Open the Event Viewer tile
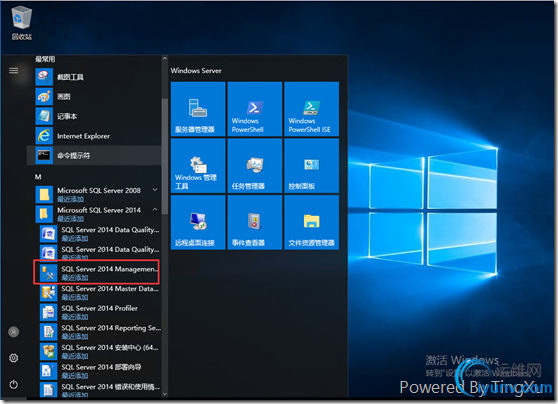 255,222
